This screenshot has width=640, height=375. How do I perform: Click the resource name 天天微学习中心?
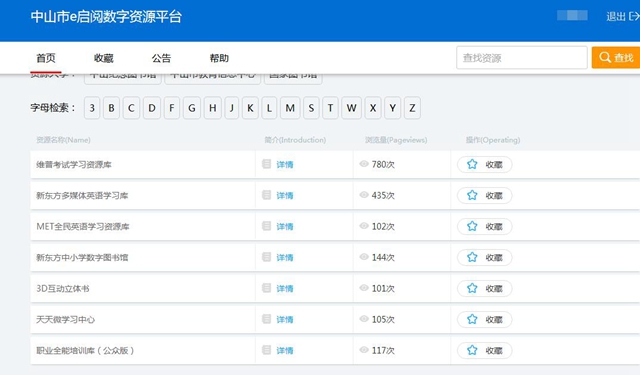pos(65,320)
